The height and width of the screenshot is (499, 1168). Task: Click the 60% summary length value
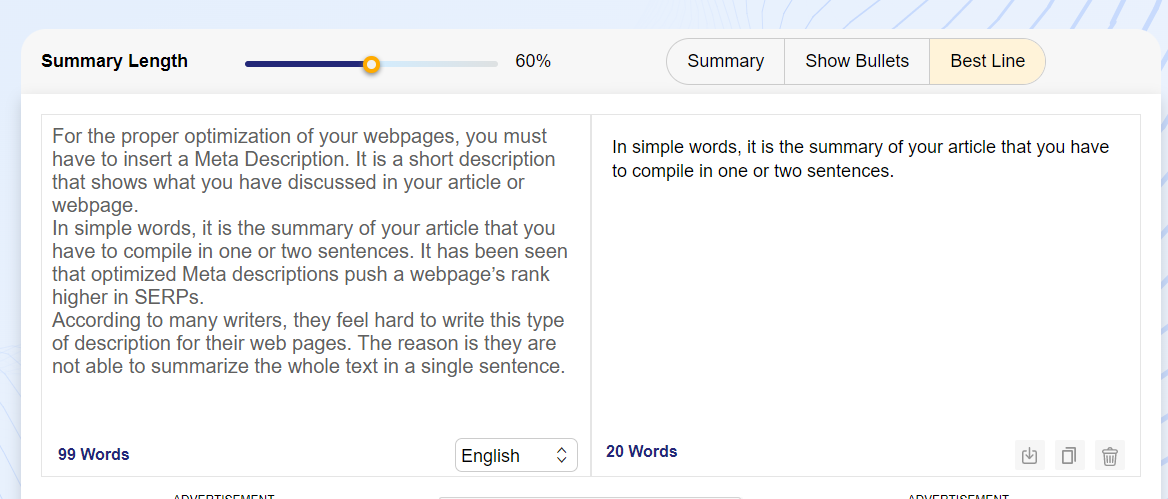point(533,61)
